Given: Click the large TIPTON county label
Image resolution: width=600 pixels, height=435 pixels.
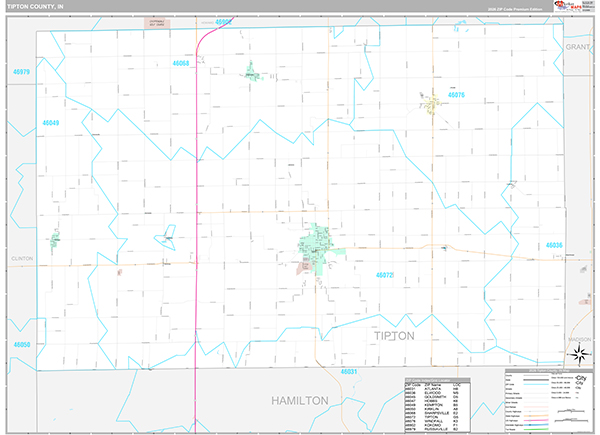Looking at the screenshot, I should [394, 336].
